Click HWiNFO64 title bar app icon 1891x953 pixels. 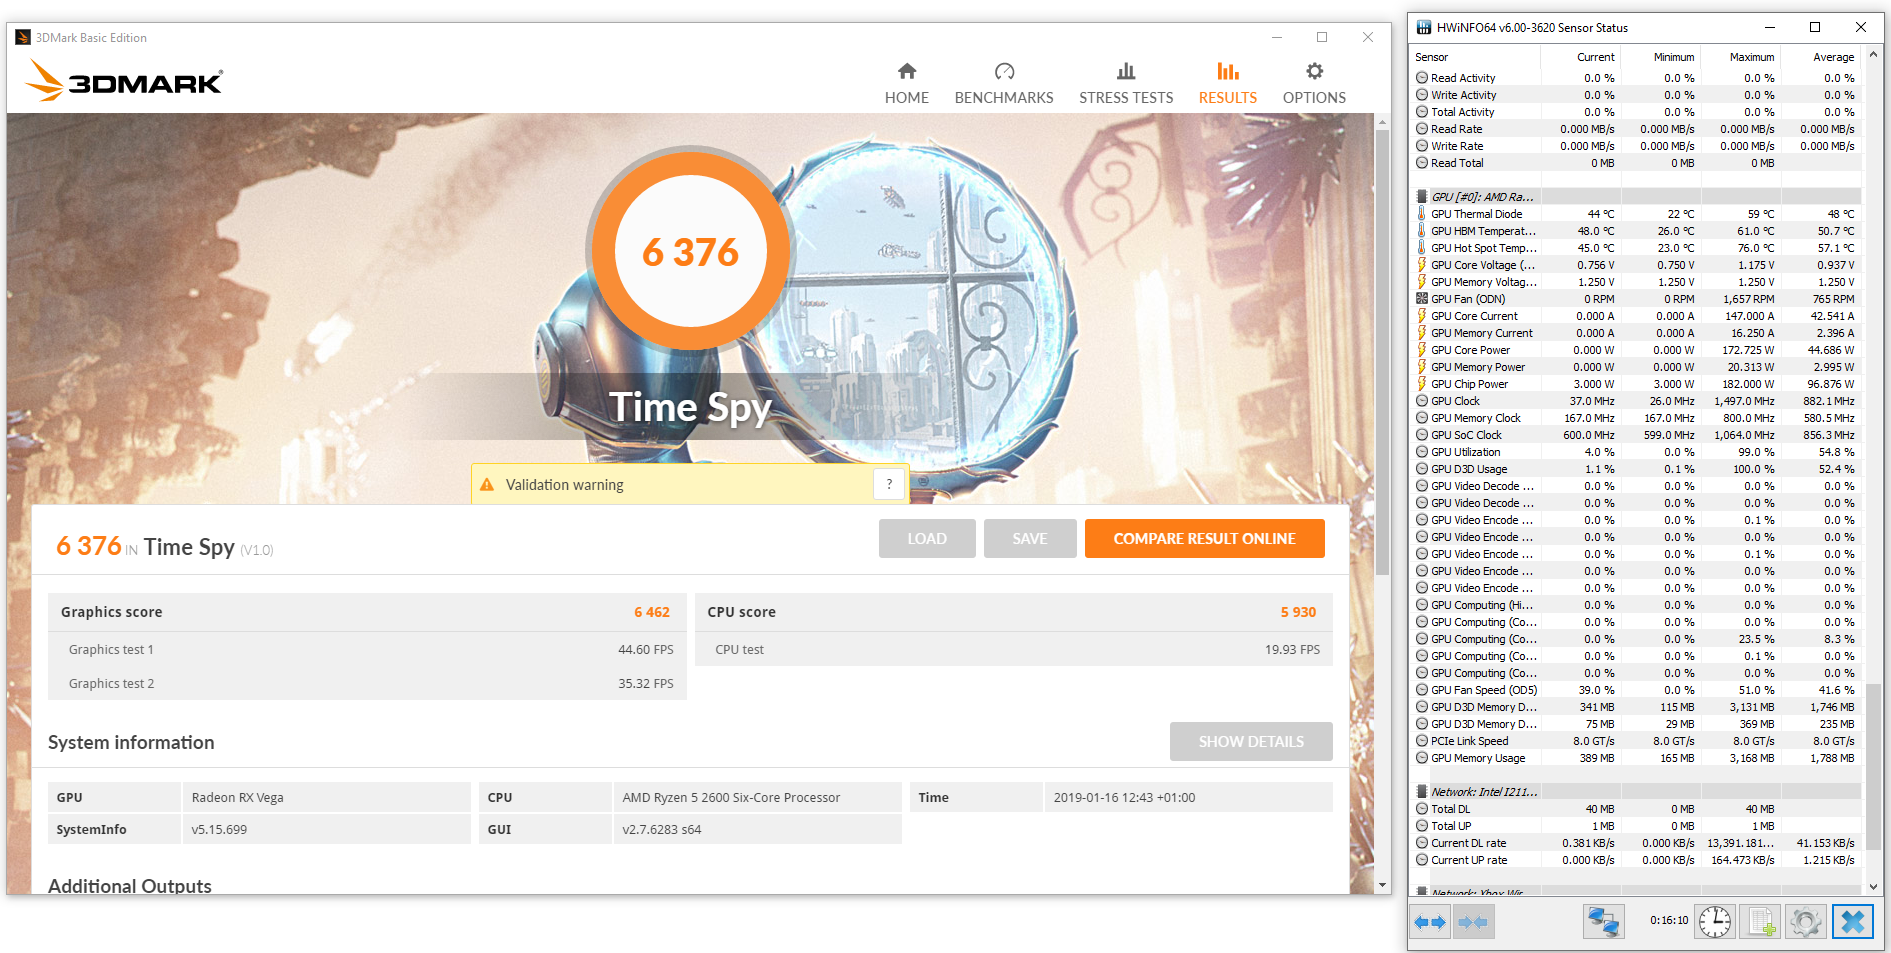(1424, 27)
